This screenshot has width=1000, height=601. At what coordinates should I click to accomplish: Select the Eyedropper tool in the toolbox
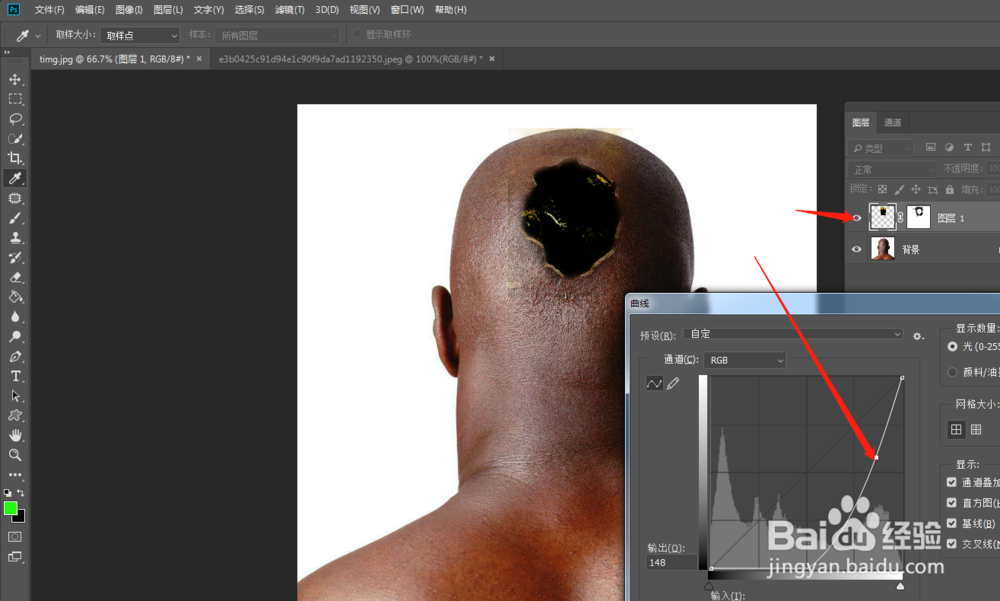tap(15, 178)
